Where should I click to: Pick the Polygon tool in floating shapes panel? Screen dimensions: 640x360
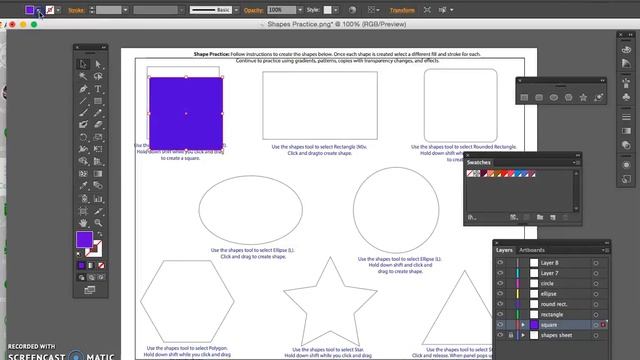point(569,98)
